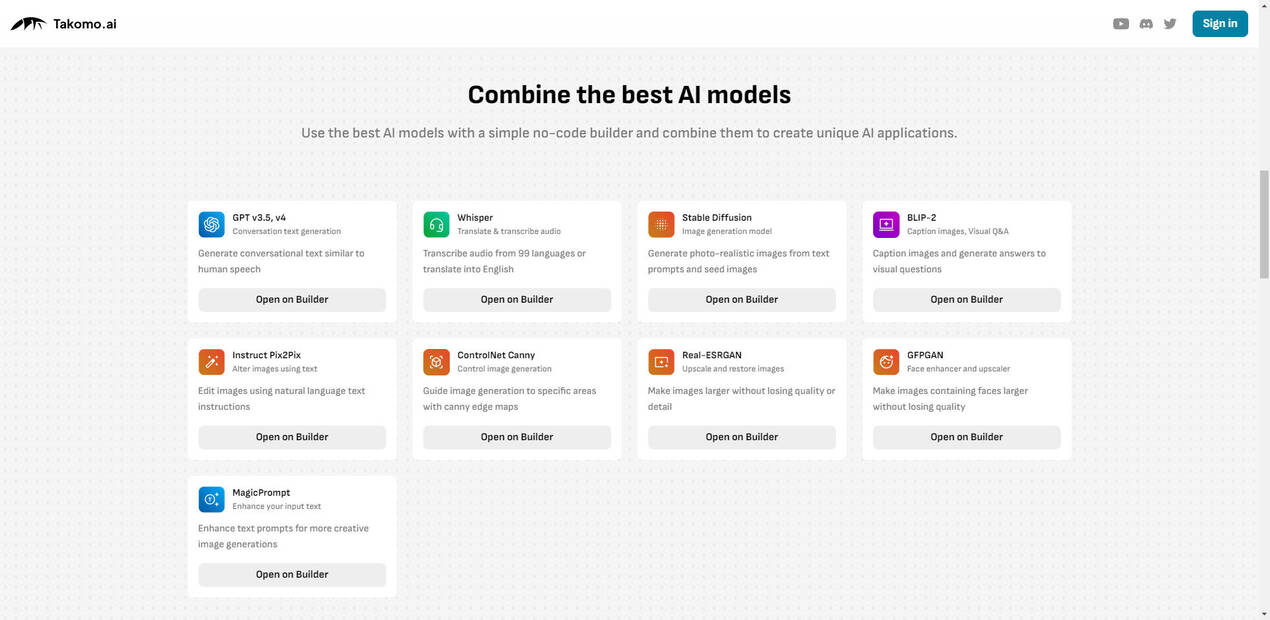This screenshot has width=1270, height=620.
Task: Open the Discord icon in header
Action: click(x=1146, y=24)
